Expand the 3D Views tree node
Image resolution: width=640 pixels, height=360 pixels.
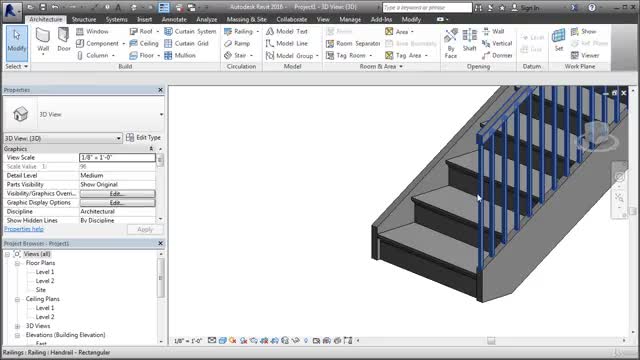click(x=17, y=326)
